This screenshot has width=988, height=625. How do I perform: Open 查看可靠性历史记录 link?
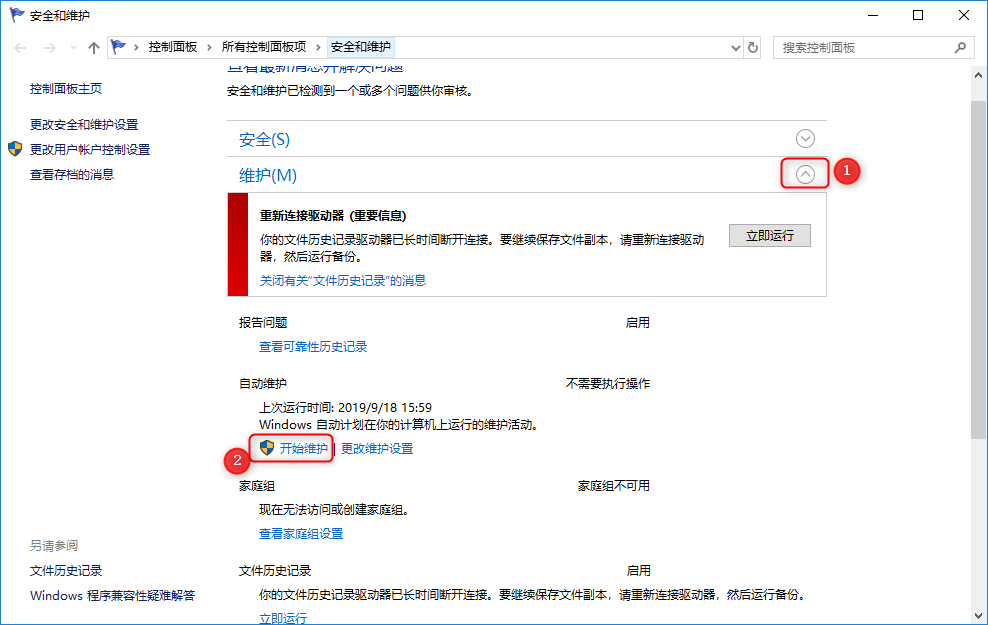[313, 347]
